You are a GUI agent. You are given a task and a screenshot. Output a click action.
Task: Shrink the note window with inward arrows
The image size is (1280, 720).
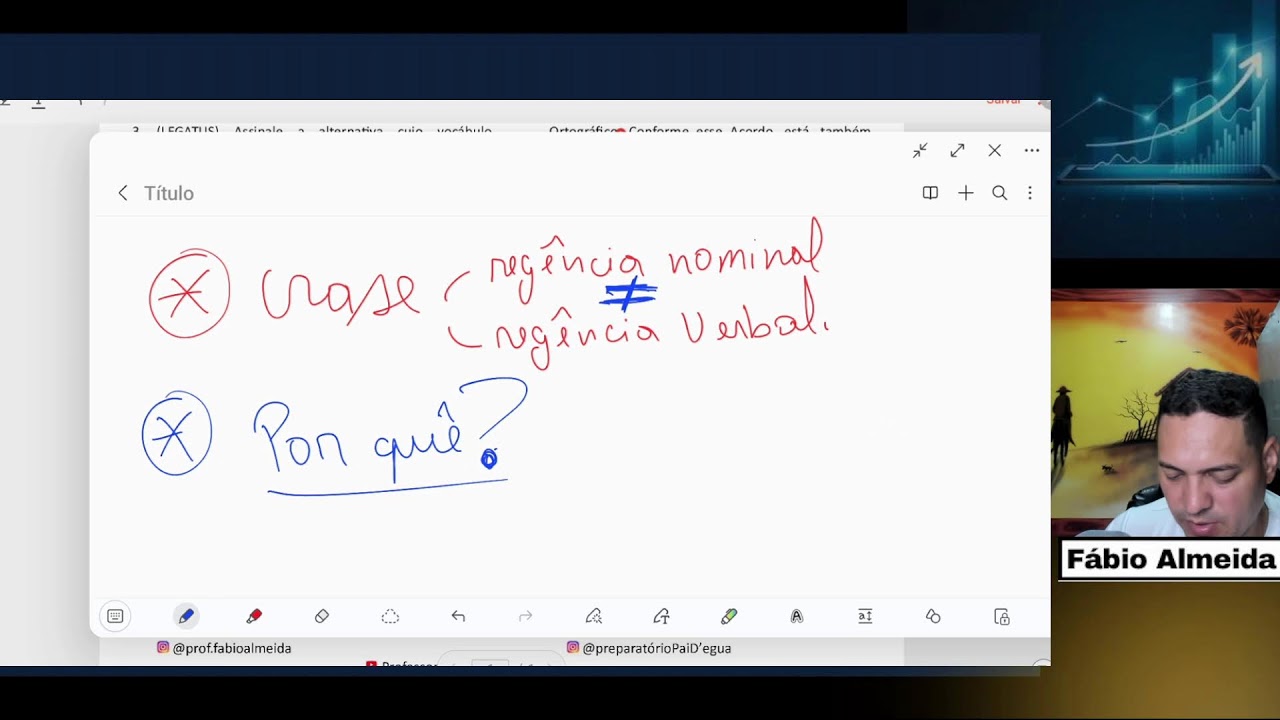[x=920, y=151]
